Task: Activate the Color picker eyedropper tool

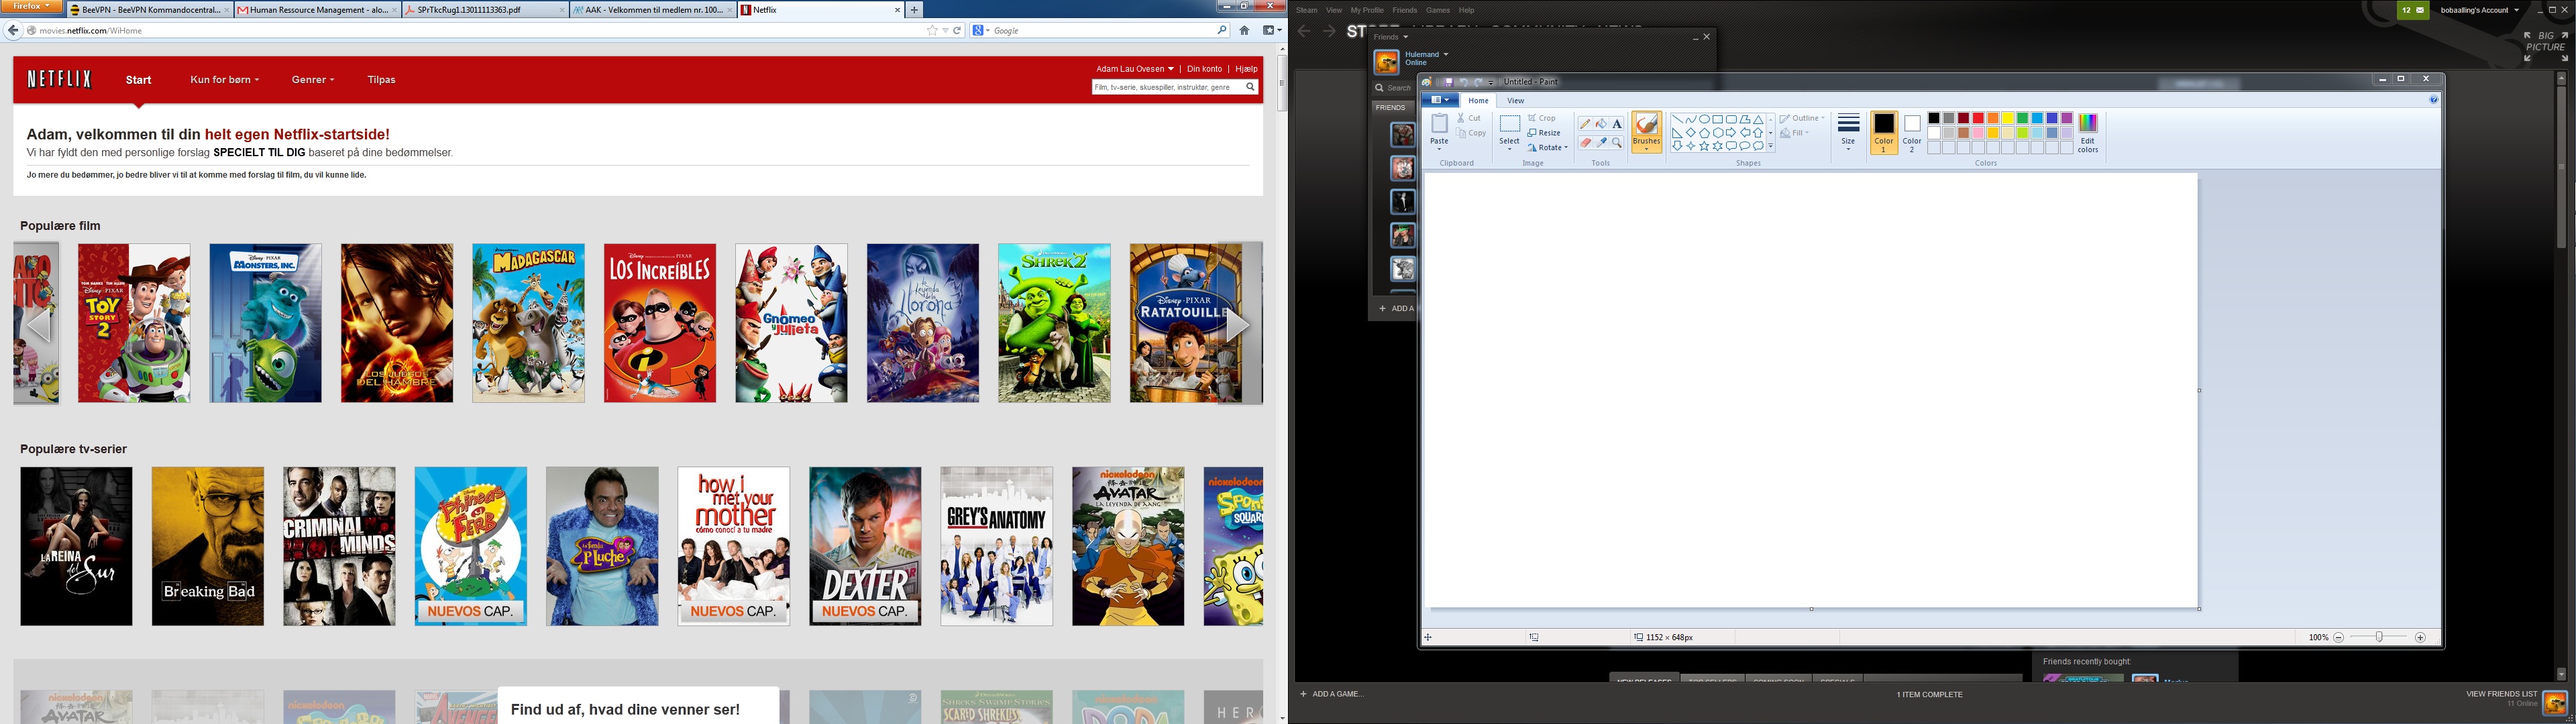Action: tap(1601, 143)
